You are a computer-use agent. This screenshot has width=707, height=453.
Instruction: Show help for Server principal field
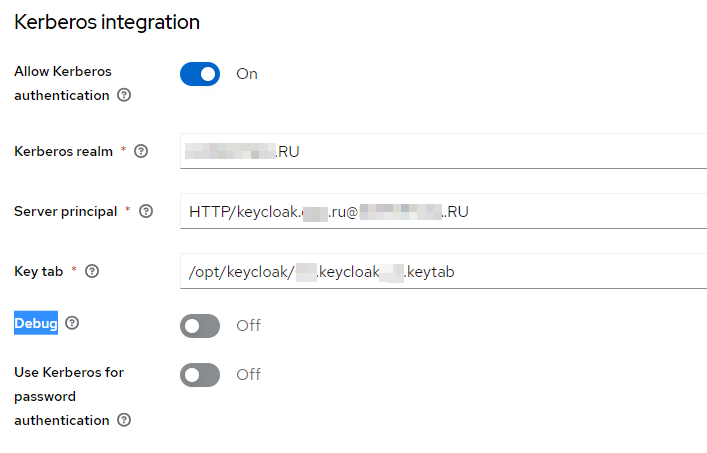(146, 212)
